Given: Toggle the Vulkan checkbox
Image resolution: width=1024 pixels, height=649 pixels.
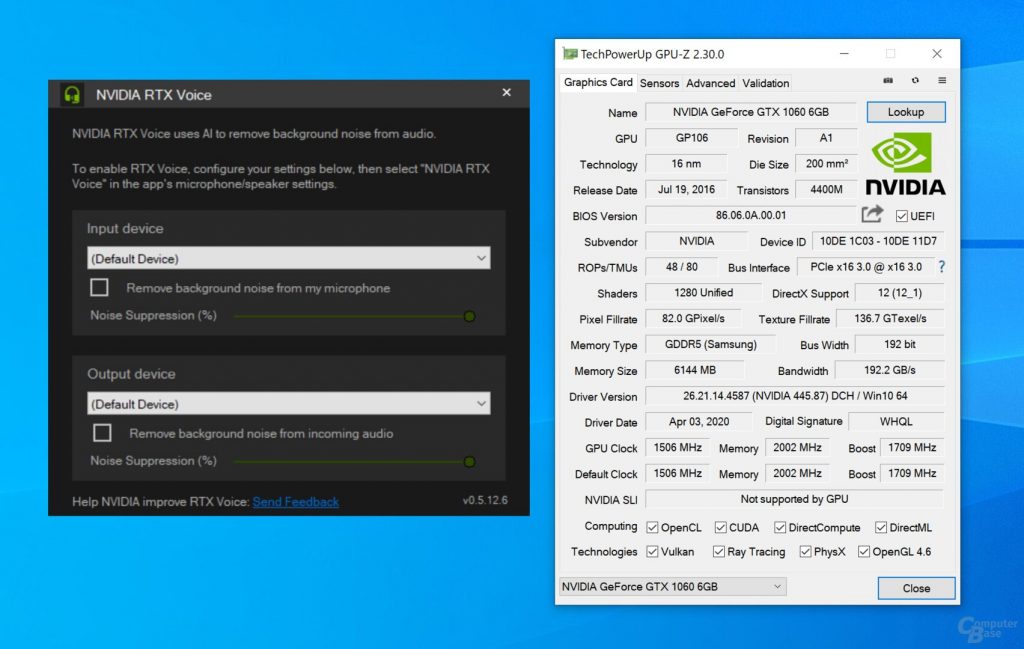Looking at the screenshot, I should [652, 552].
